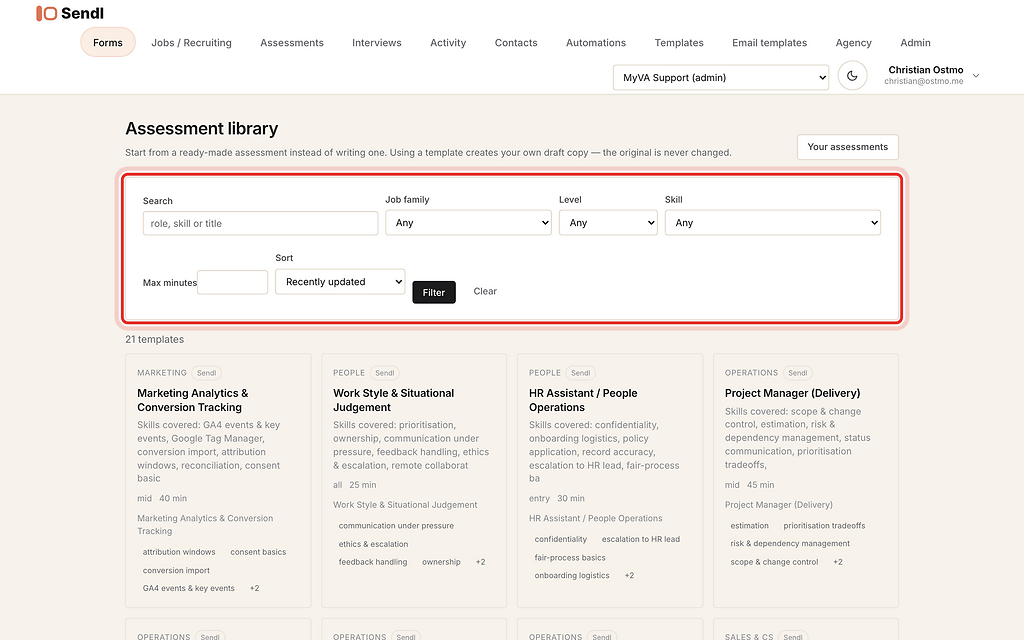Click the feedback handling tag
The image size is (1024, 640).
pyautogui.click(x=373, y=562)
